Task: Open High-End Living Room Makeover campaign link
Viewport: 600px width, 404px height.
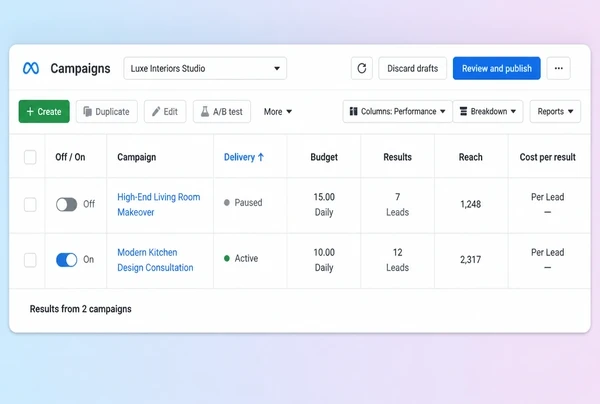Action: [x=158, y=205]
